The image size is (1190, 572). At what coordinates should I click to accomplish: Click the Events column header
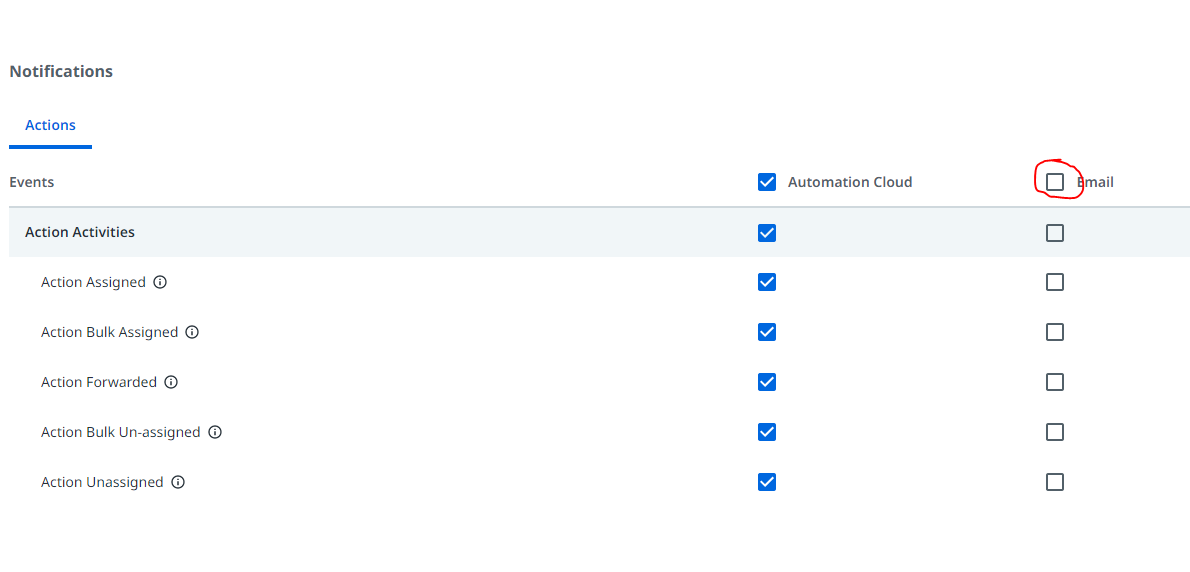coord(31,182)
